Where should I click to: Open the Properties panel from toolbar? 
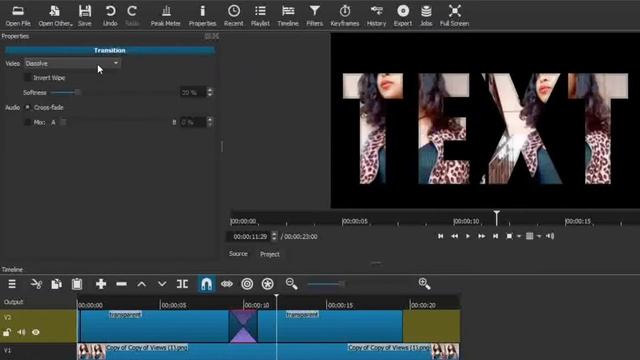pos(202,16)
